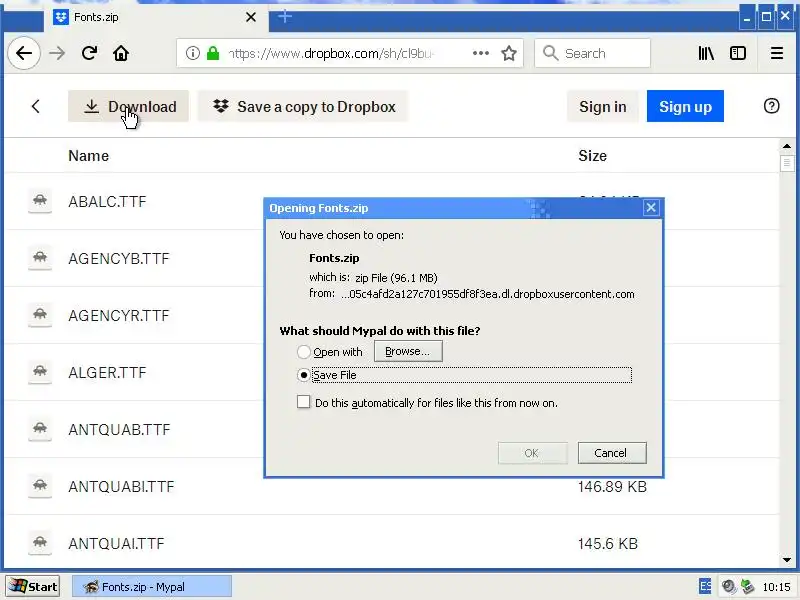This screenshot has width=800, height=600.
Task: Click the AGENCYR.TTF file icon
Action: [40, 315]
